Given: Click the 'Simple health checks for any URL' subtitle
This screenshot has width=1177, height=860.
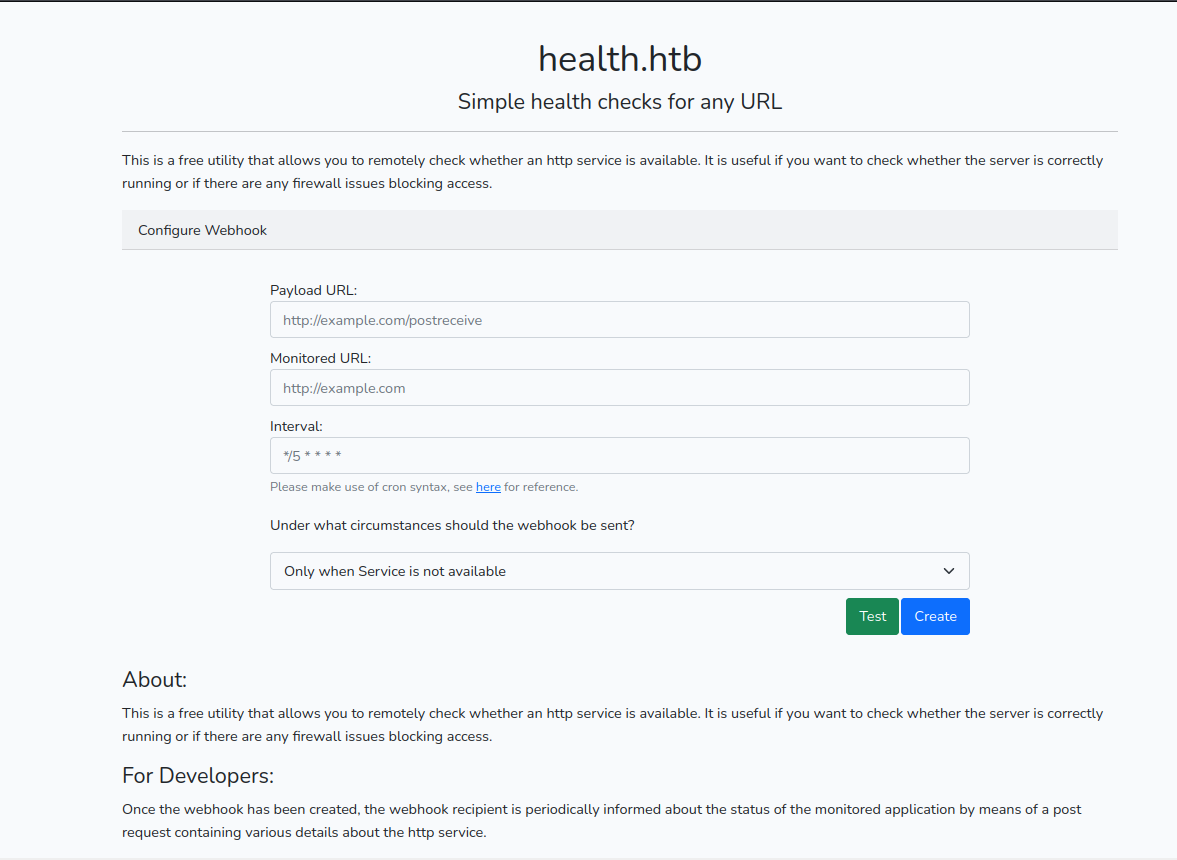Looking at the screenshot, I should pyautogui.click(x=619, y=102).
